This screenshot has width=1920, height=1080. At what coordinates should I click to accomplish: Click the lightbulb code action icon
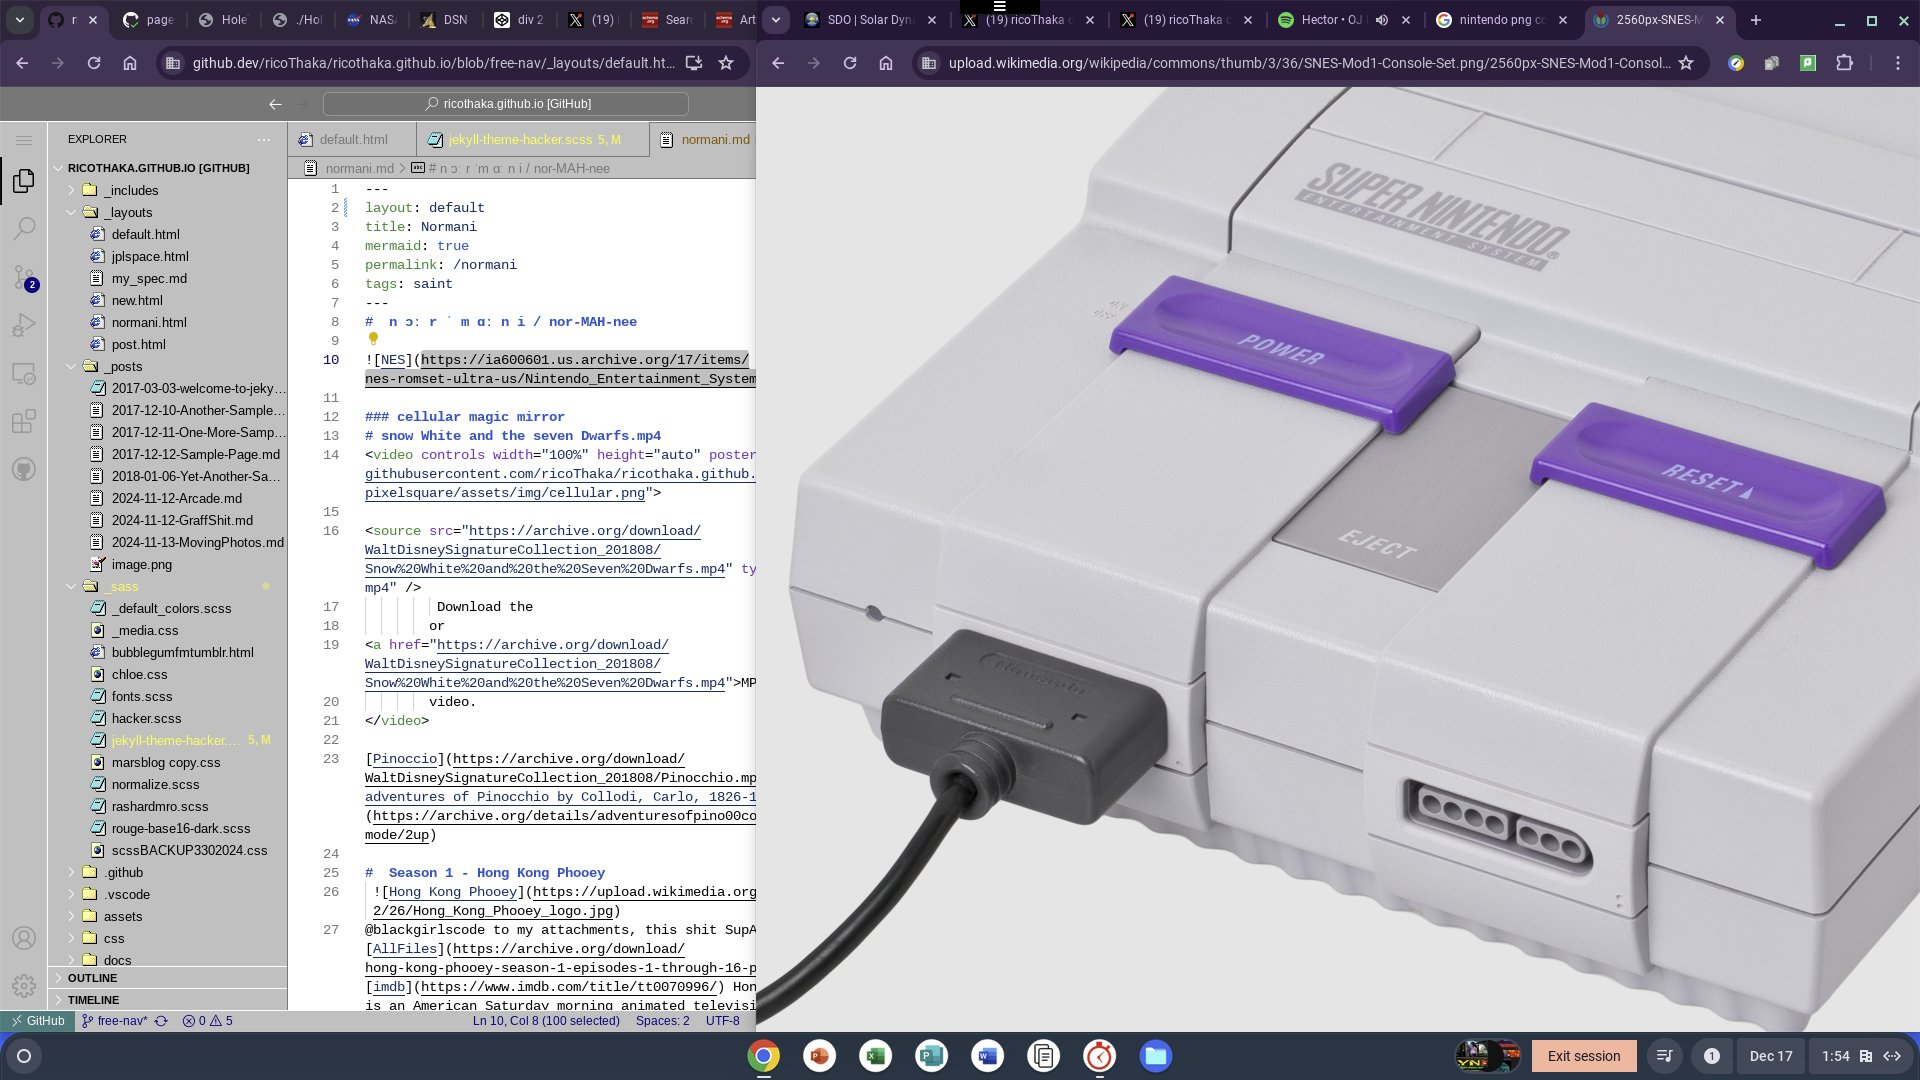373,339
